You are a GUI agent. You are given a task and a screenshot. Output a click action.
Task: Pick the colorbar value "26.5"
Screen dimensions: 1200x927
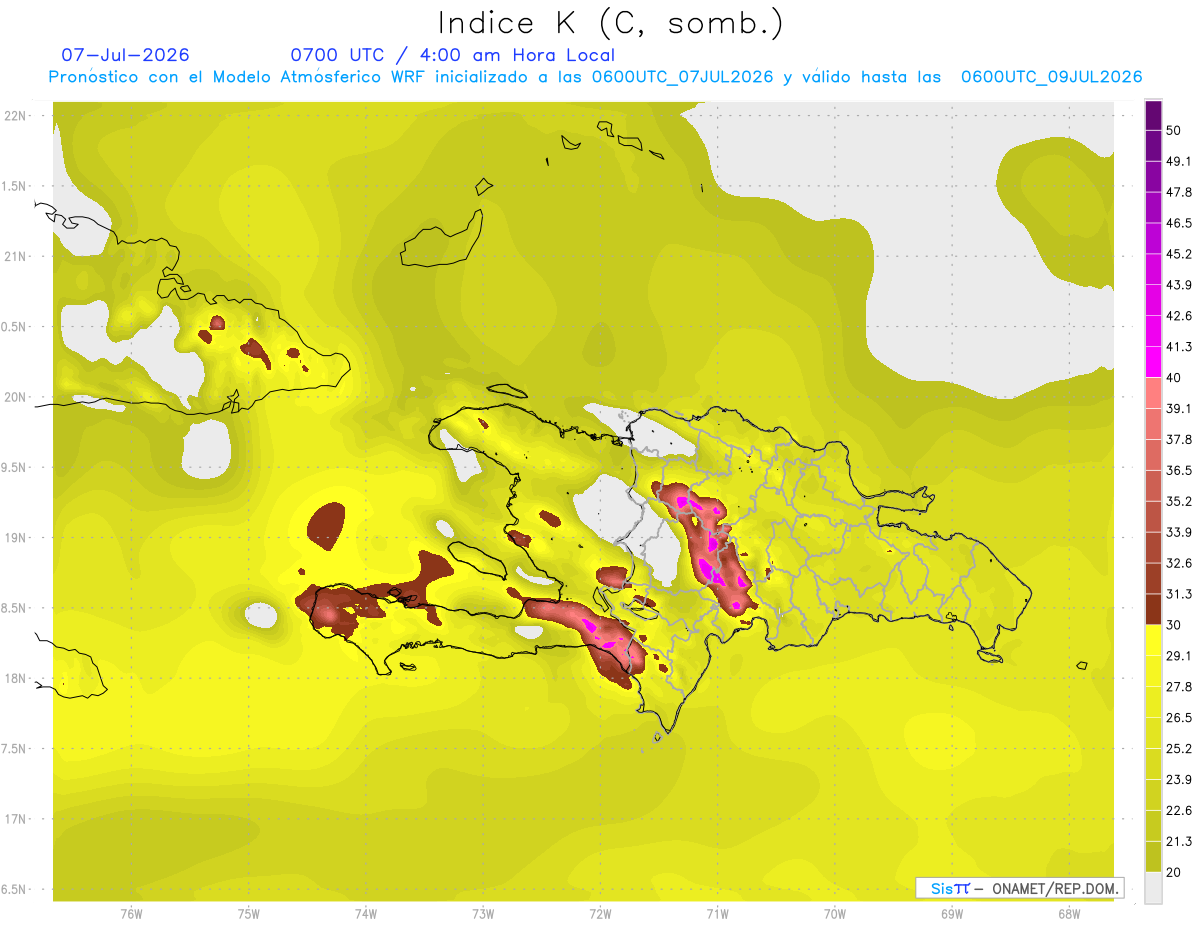click(1178, 717)
